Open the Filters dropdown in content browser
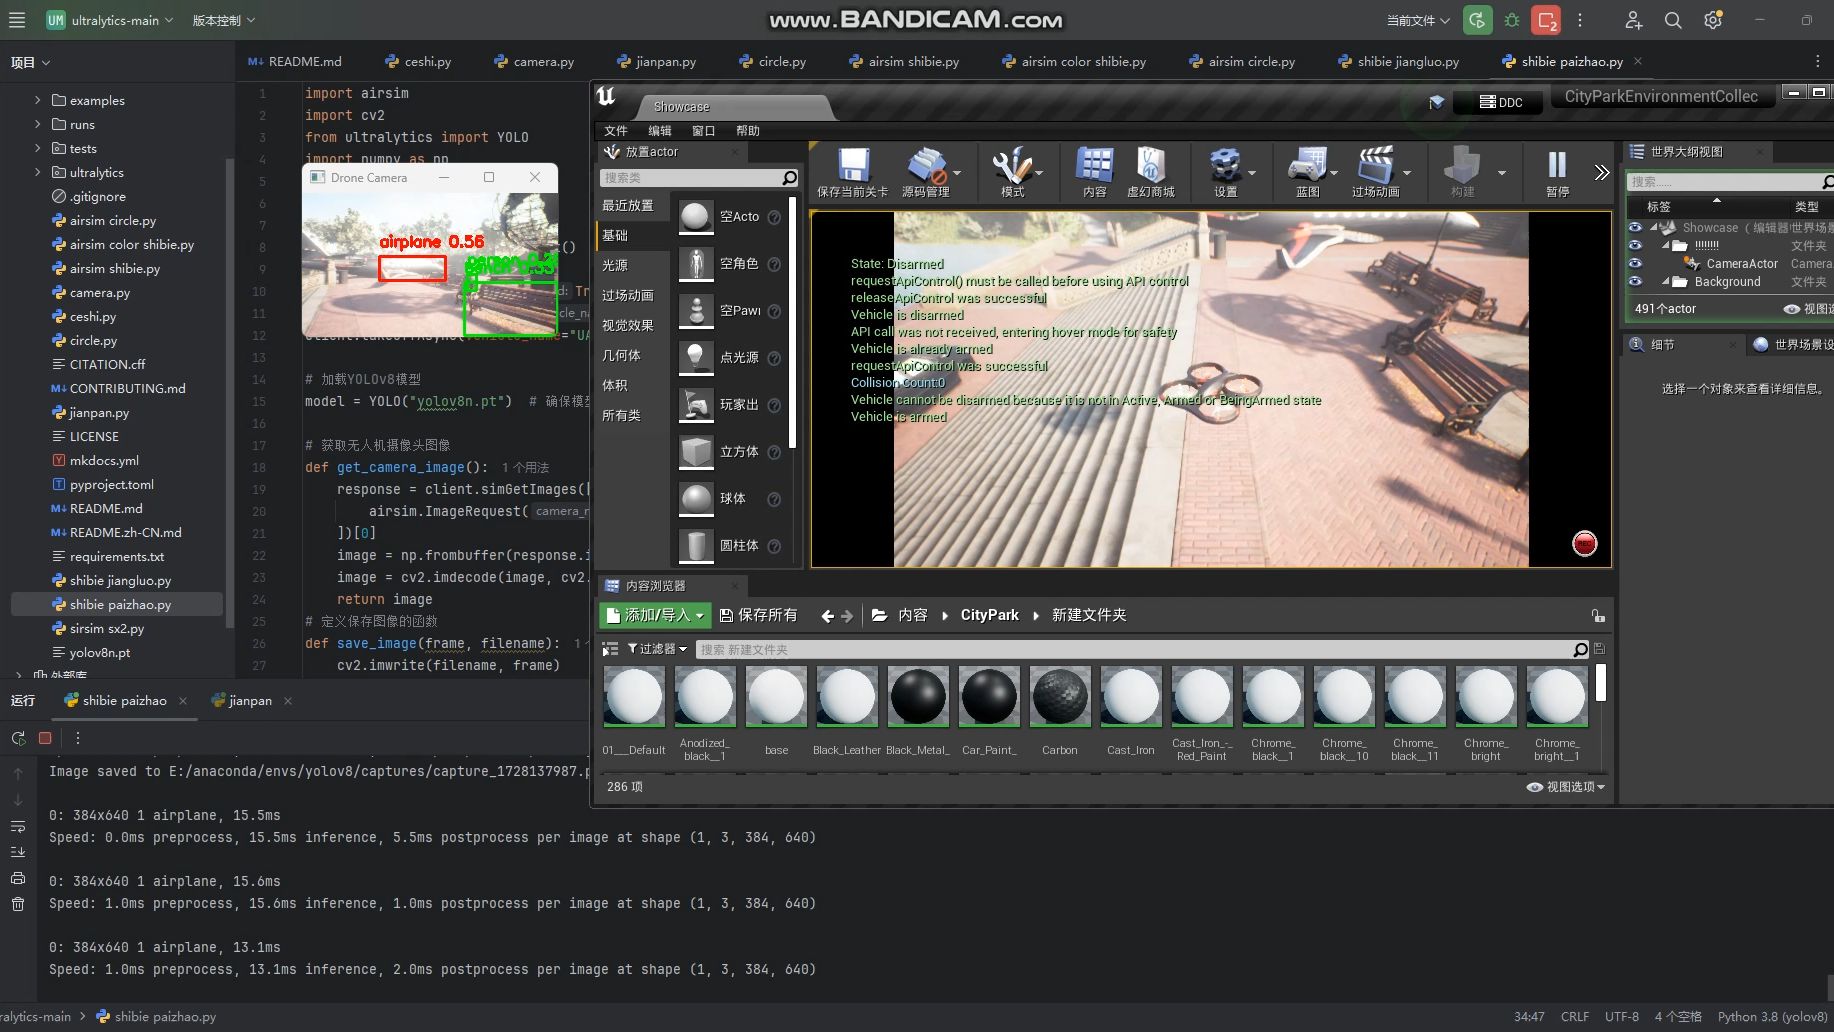 point(657,649)
